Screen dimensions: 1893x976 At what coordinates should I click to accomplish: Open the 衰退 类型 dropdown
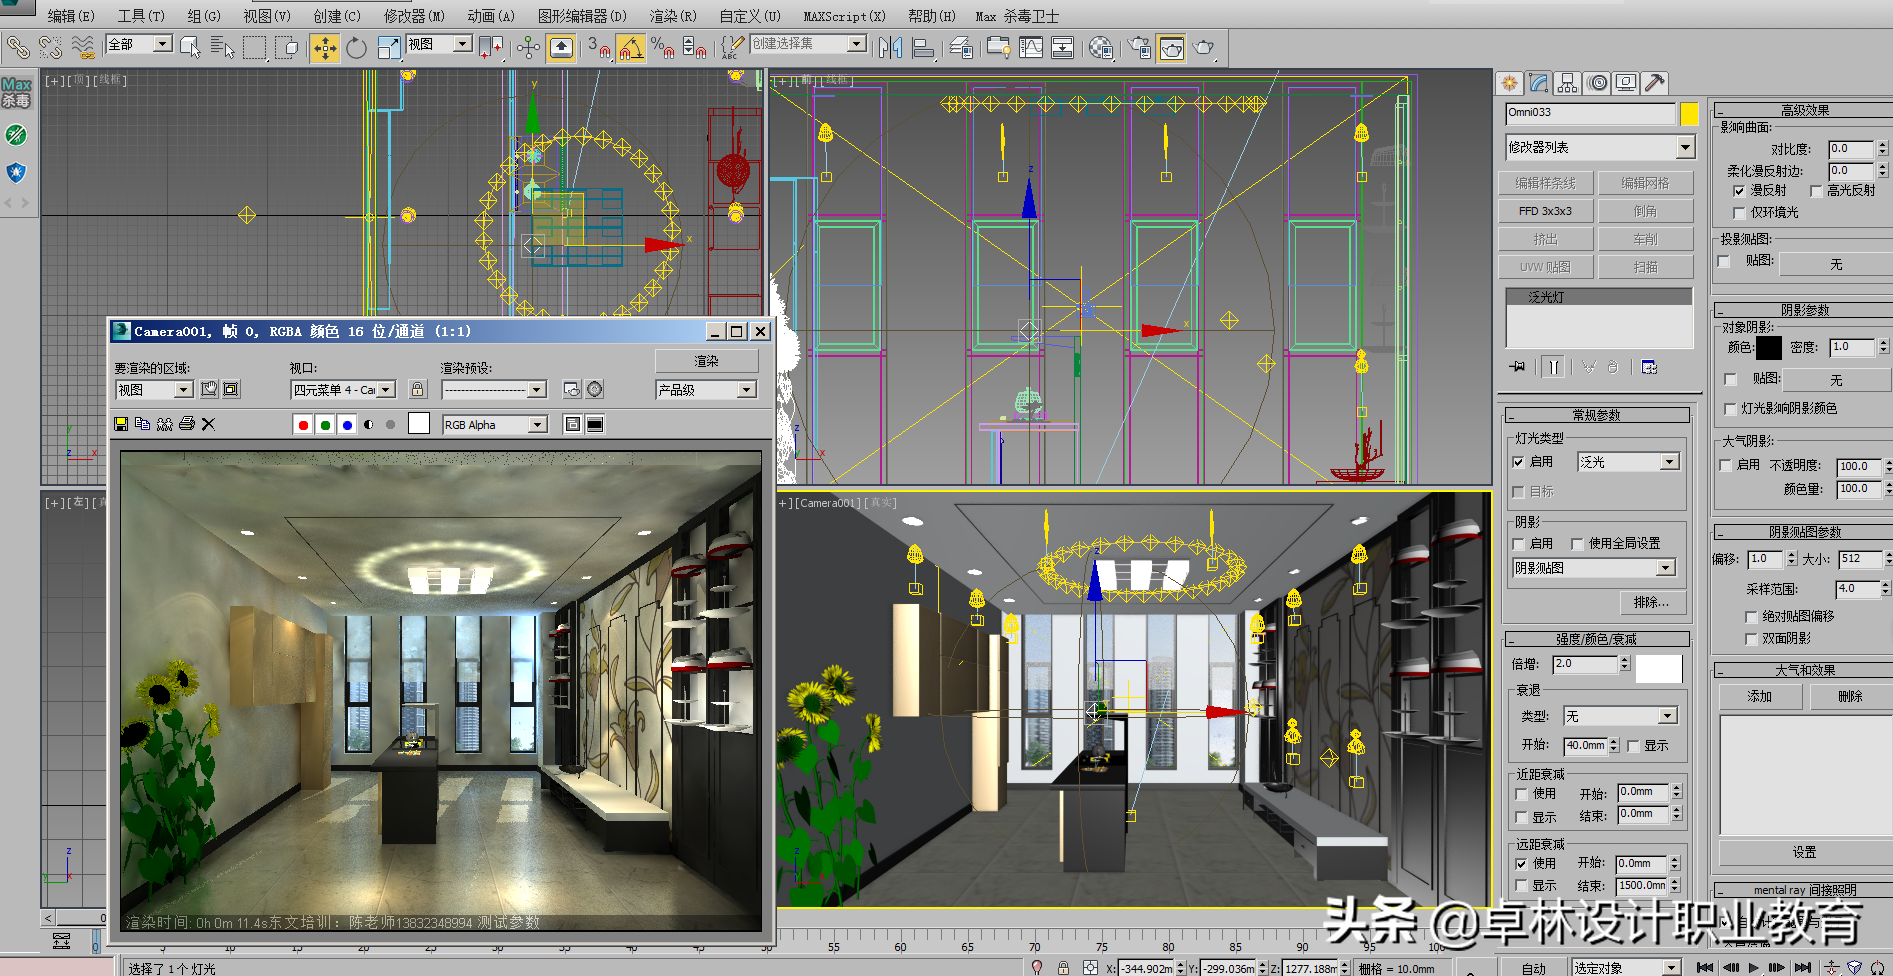(x=1620, y=716)
